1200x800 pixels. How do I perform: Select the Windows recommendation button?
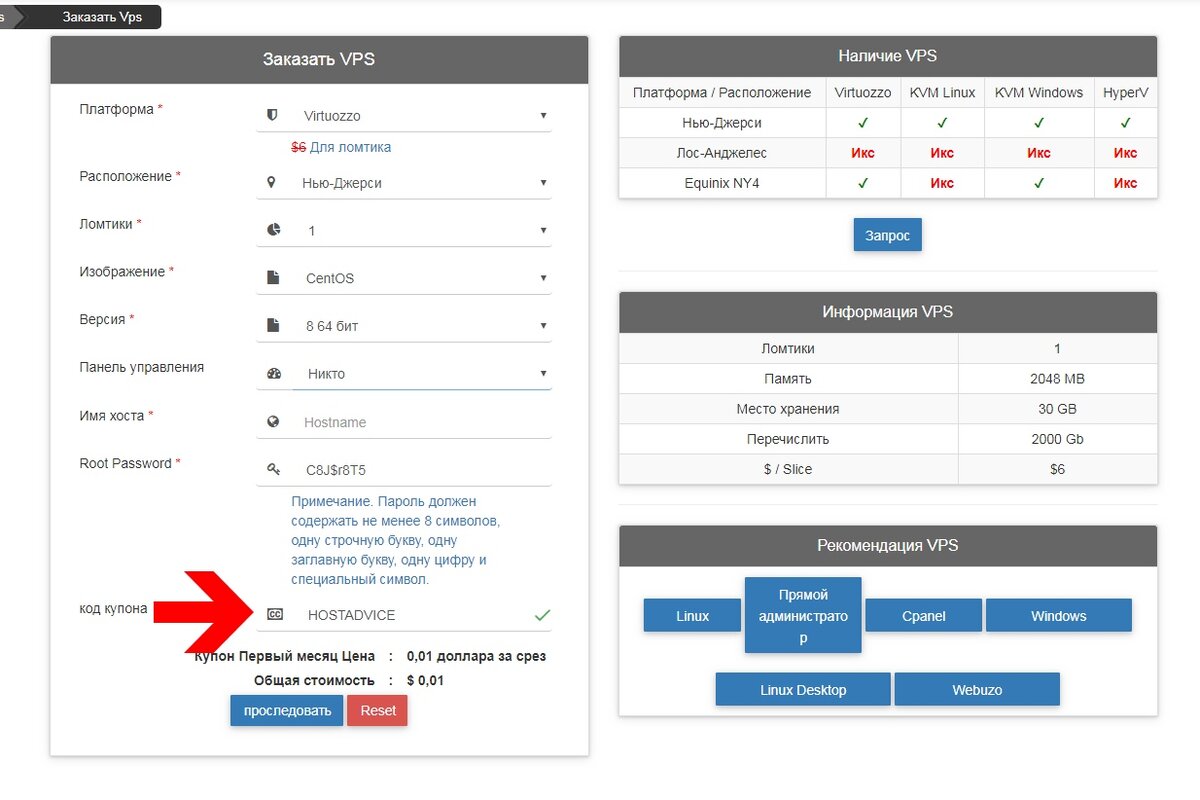(x=1059, y=615)
